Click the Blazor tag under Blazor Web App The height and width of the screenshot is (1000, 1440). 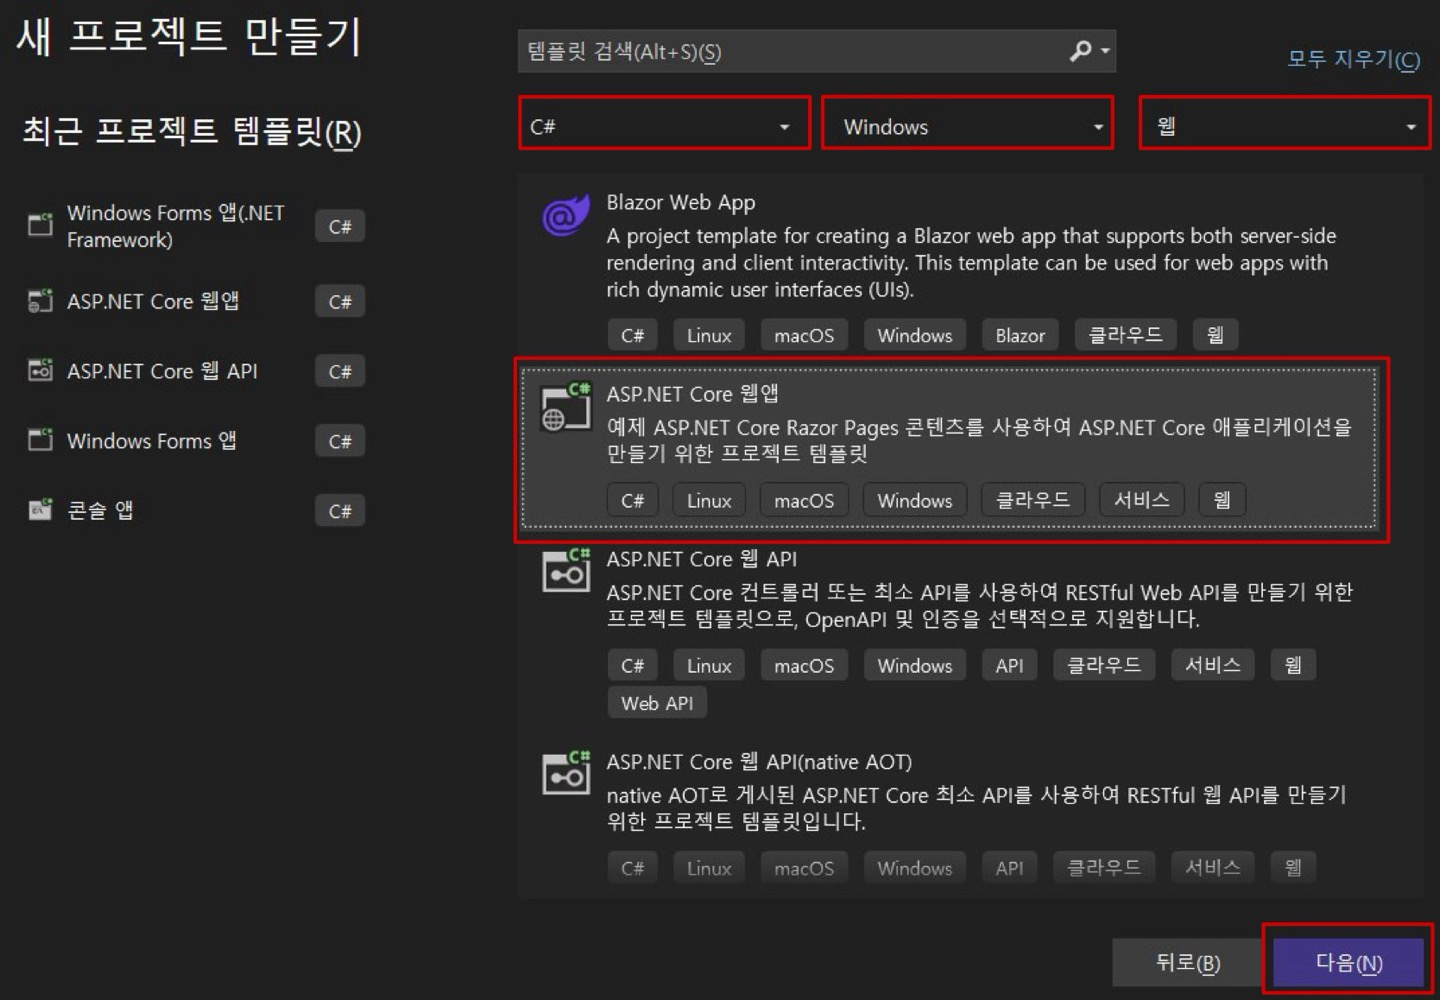1020,335
